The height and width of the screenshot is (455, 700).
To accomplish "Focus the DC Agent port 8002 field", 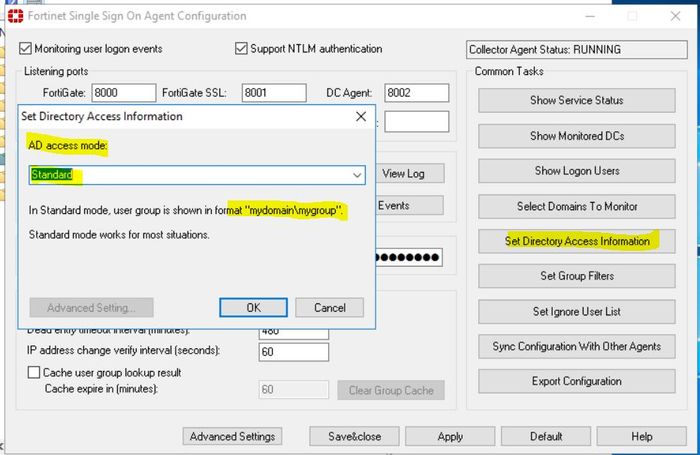I will (417, 93).
